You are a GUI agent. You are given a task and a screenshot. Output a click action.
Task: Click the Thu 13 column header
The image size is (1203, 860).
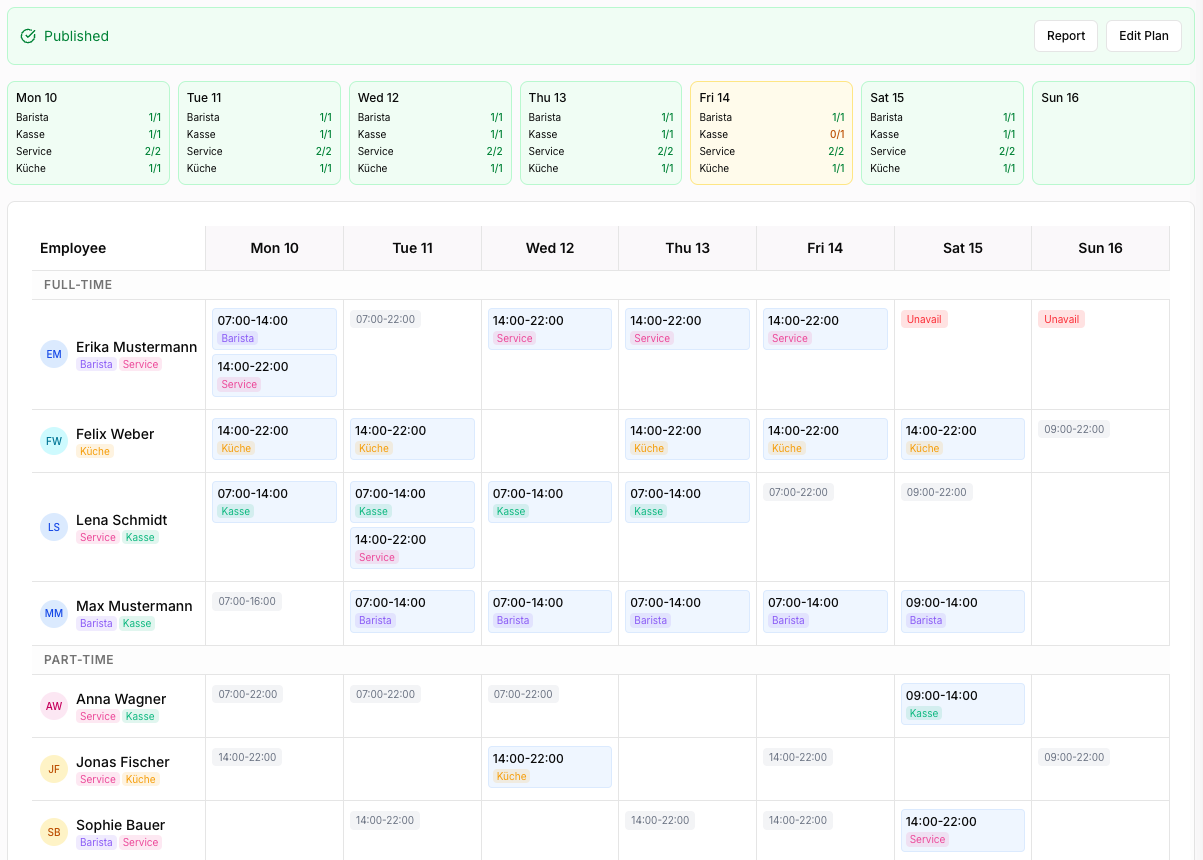[x=688, y=248]
